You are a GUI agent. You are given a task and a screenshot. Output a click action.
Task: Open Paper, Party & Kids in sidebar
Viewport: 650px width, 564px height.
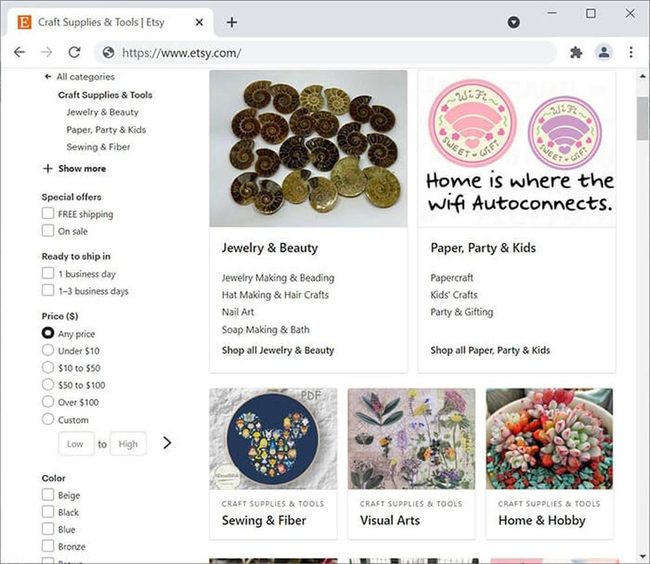click(106, 130)
